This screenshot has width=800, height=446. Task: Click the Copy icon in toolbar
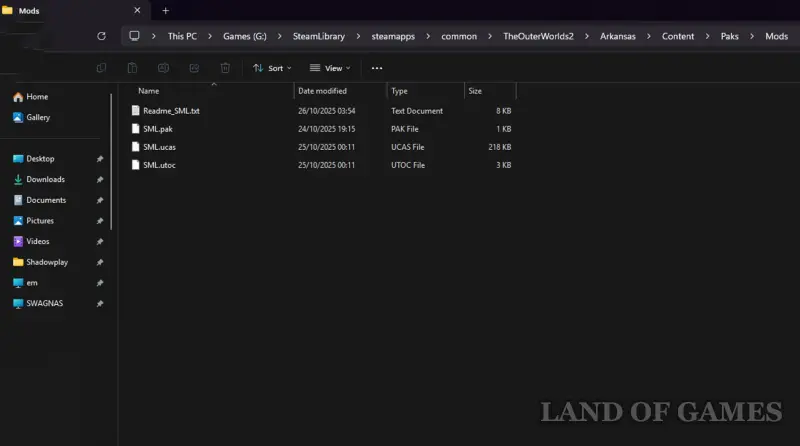point(101,68)
